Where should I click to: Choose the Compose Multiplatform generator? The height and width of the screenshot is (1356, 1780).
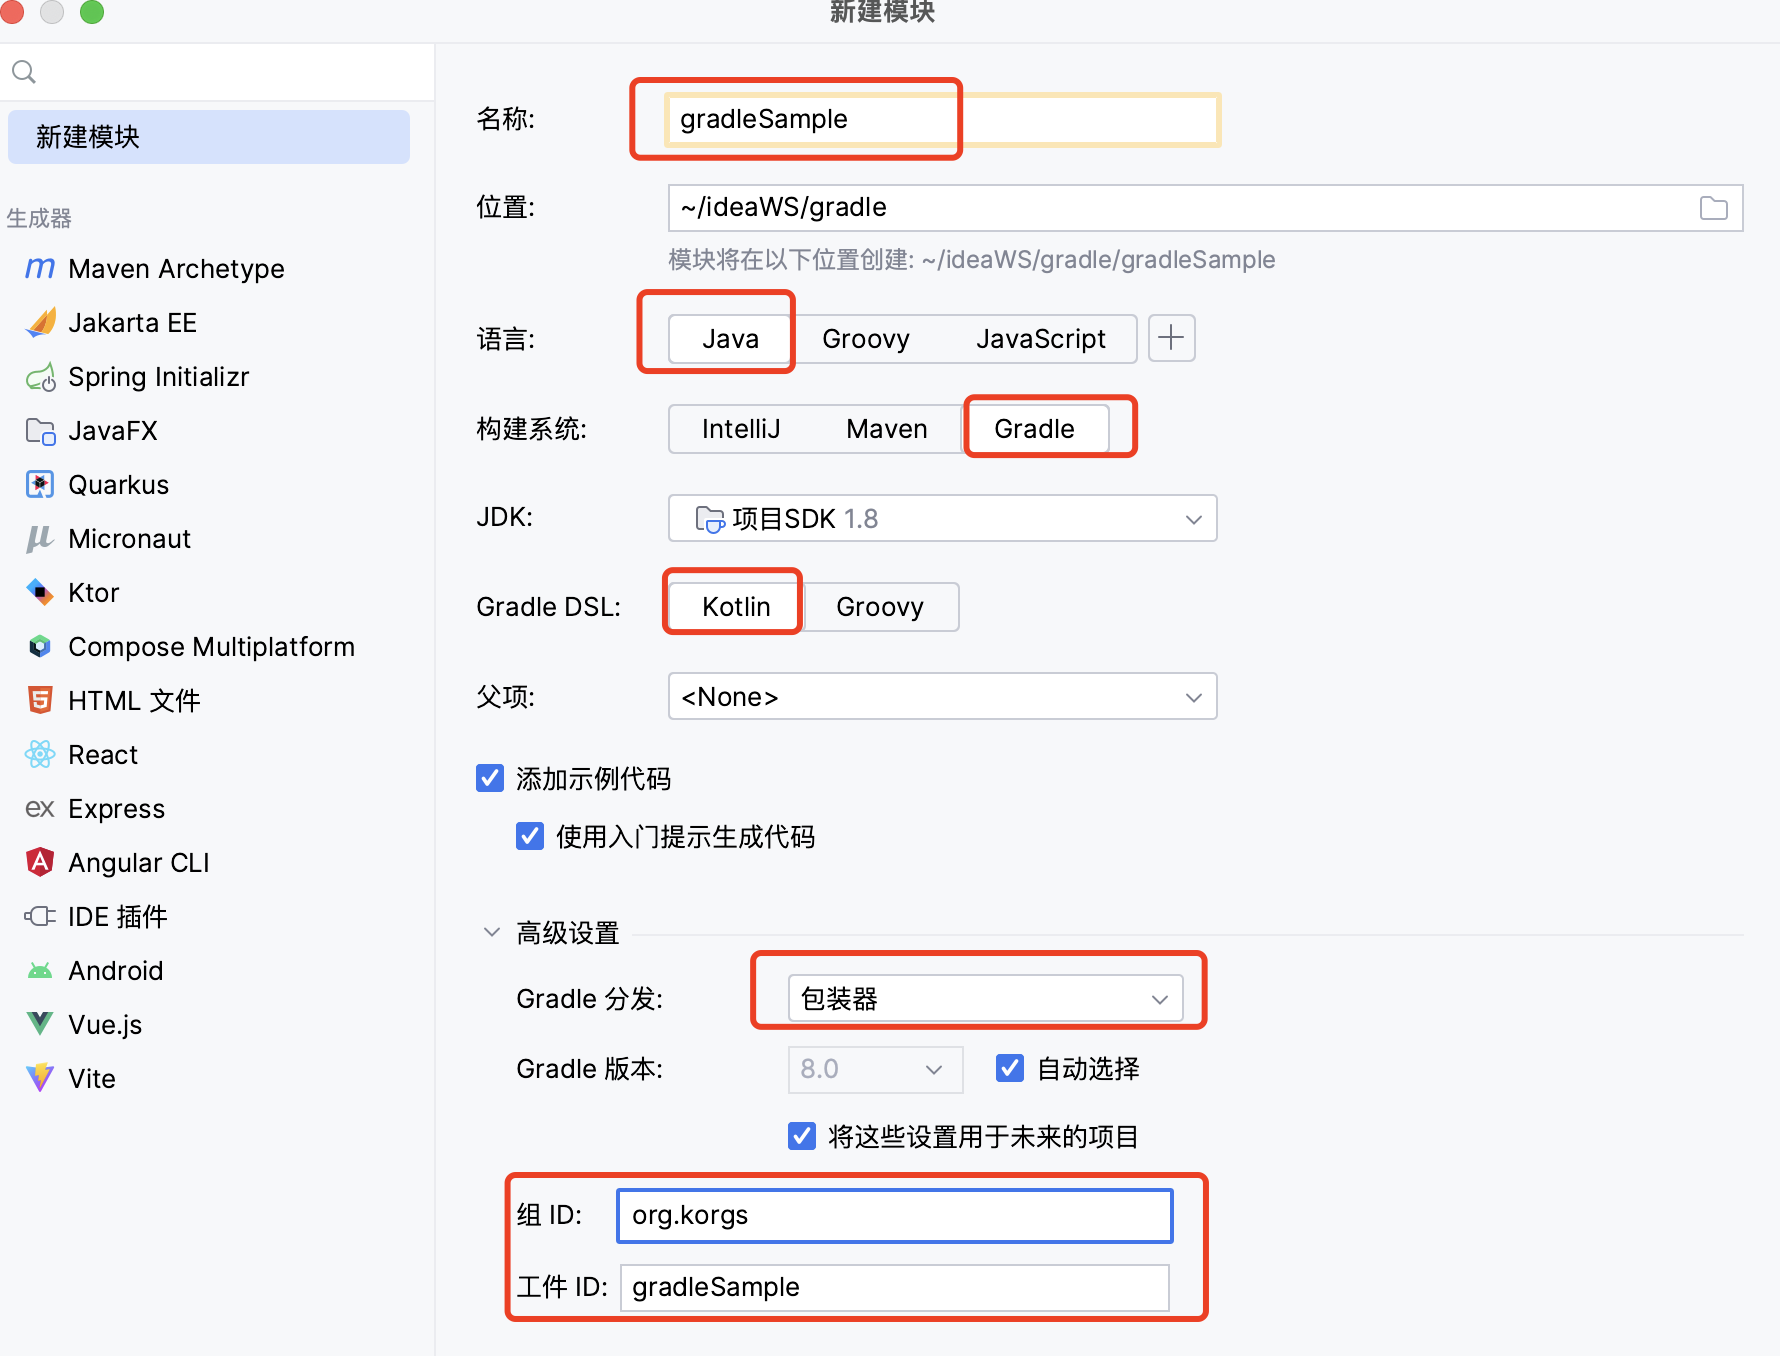(211, 646)
